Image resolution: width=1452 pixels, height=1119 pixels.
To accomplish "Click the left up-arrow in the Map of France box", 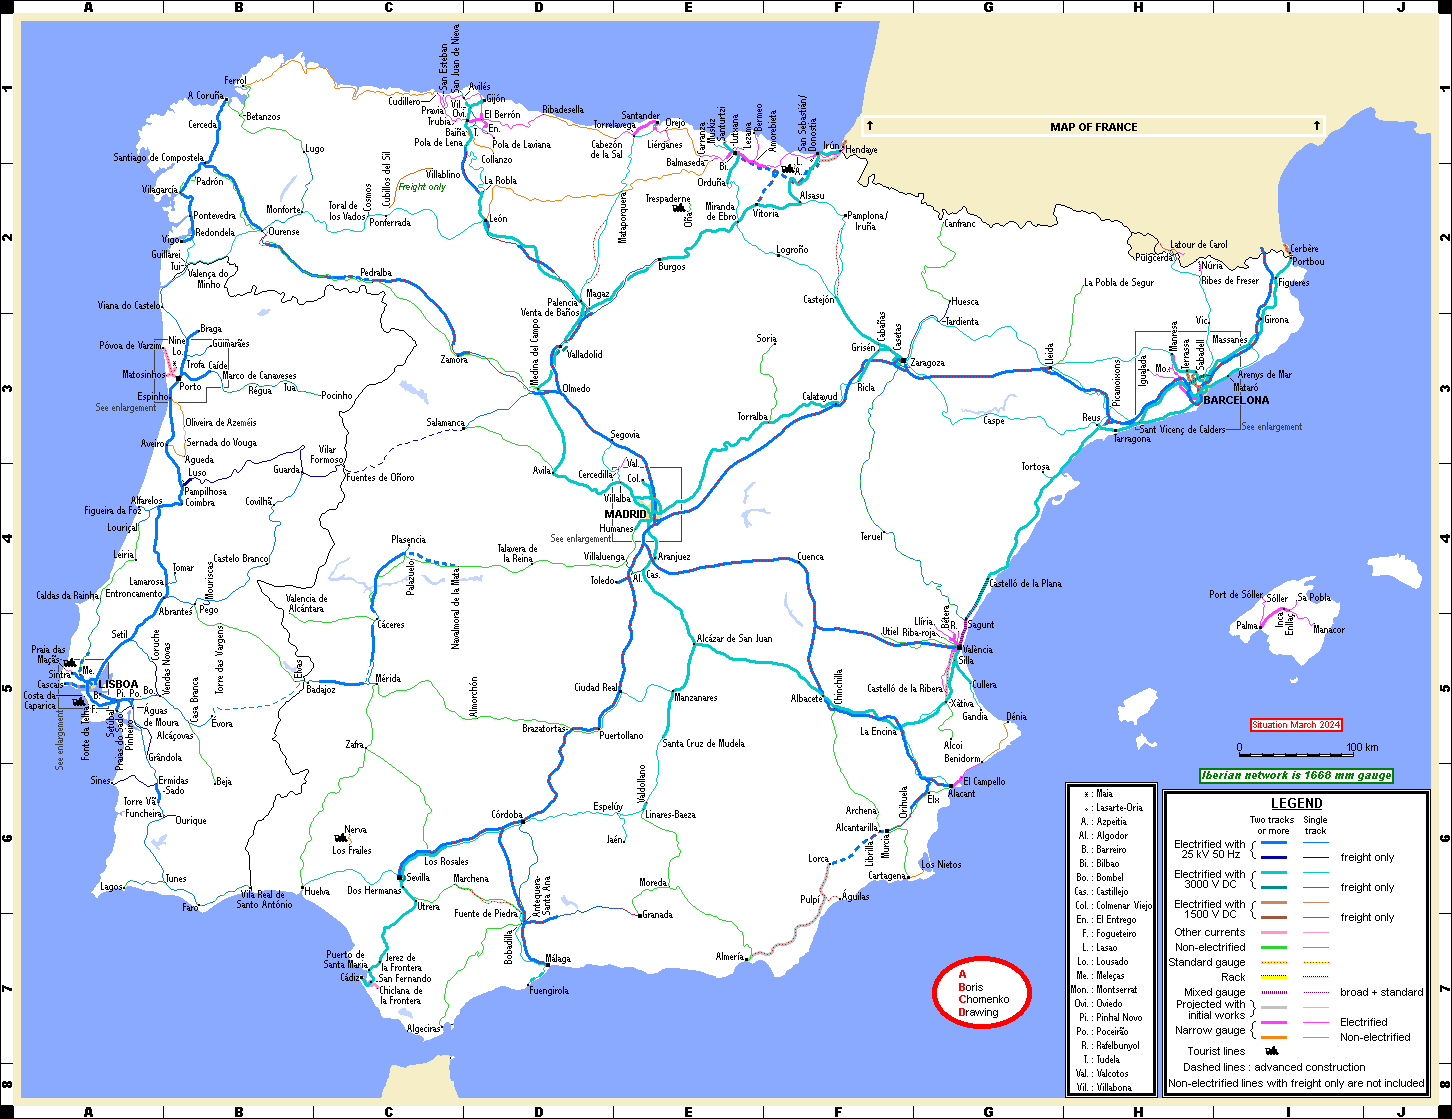I will click(870, 126).
